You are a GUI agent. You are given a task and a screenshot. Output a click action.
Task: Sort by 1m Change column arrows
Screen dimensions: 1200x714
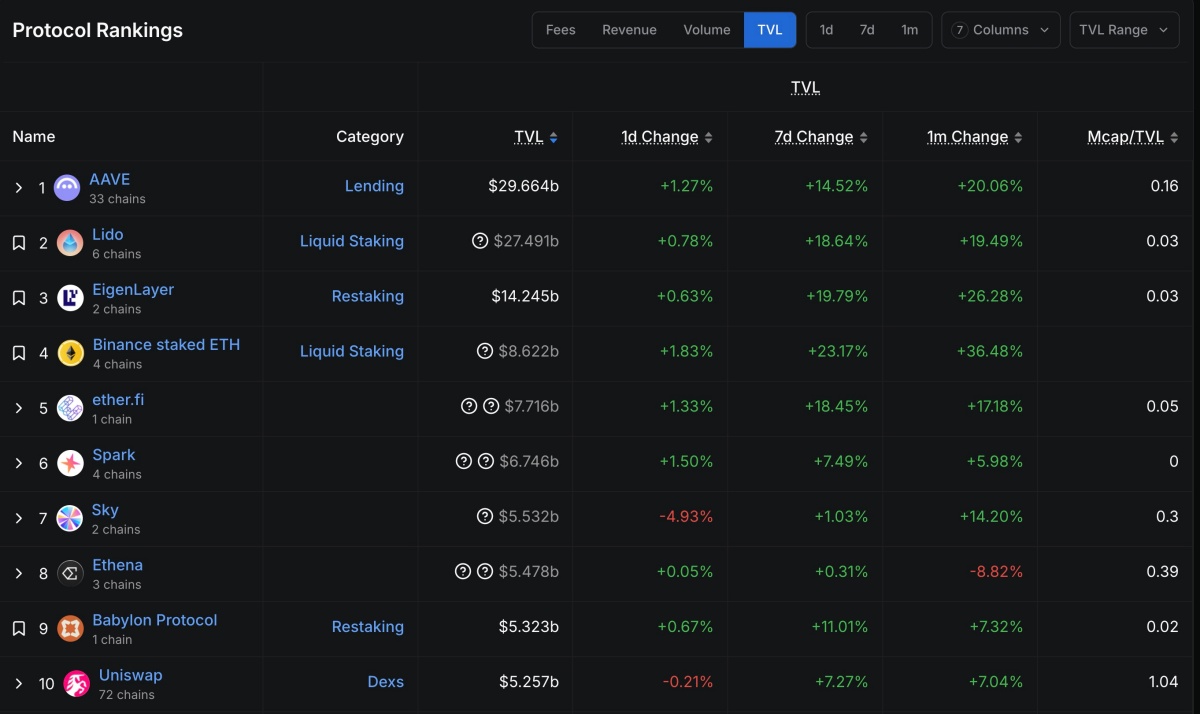1018,137
